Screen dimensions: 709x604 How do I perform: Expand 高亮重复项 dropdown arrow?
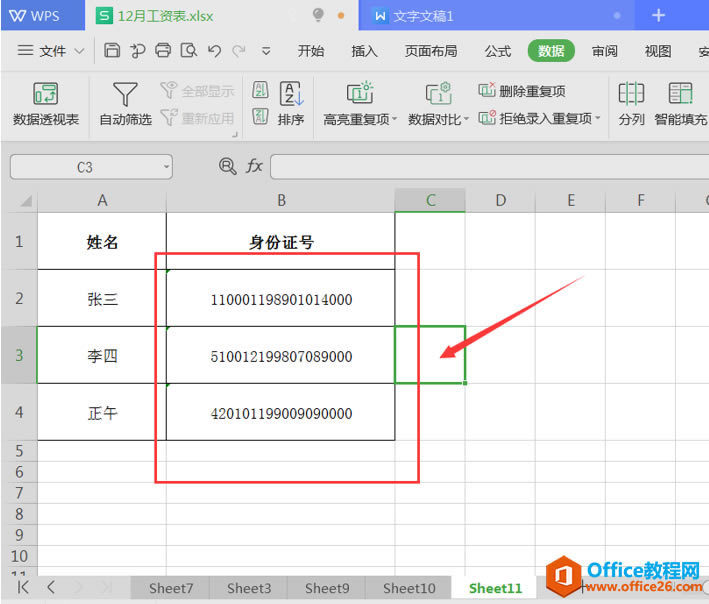[394, 119]
